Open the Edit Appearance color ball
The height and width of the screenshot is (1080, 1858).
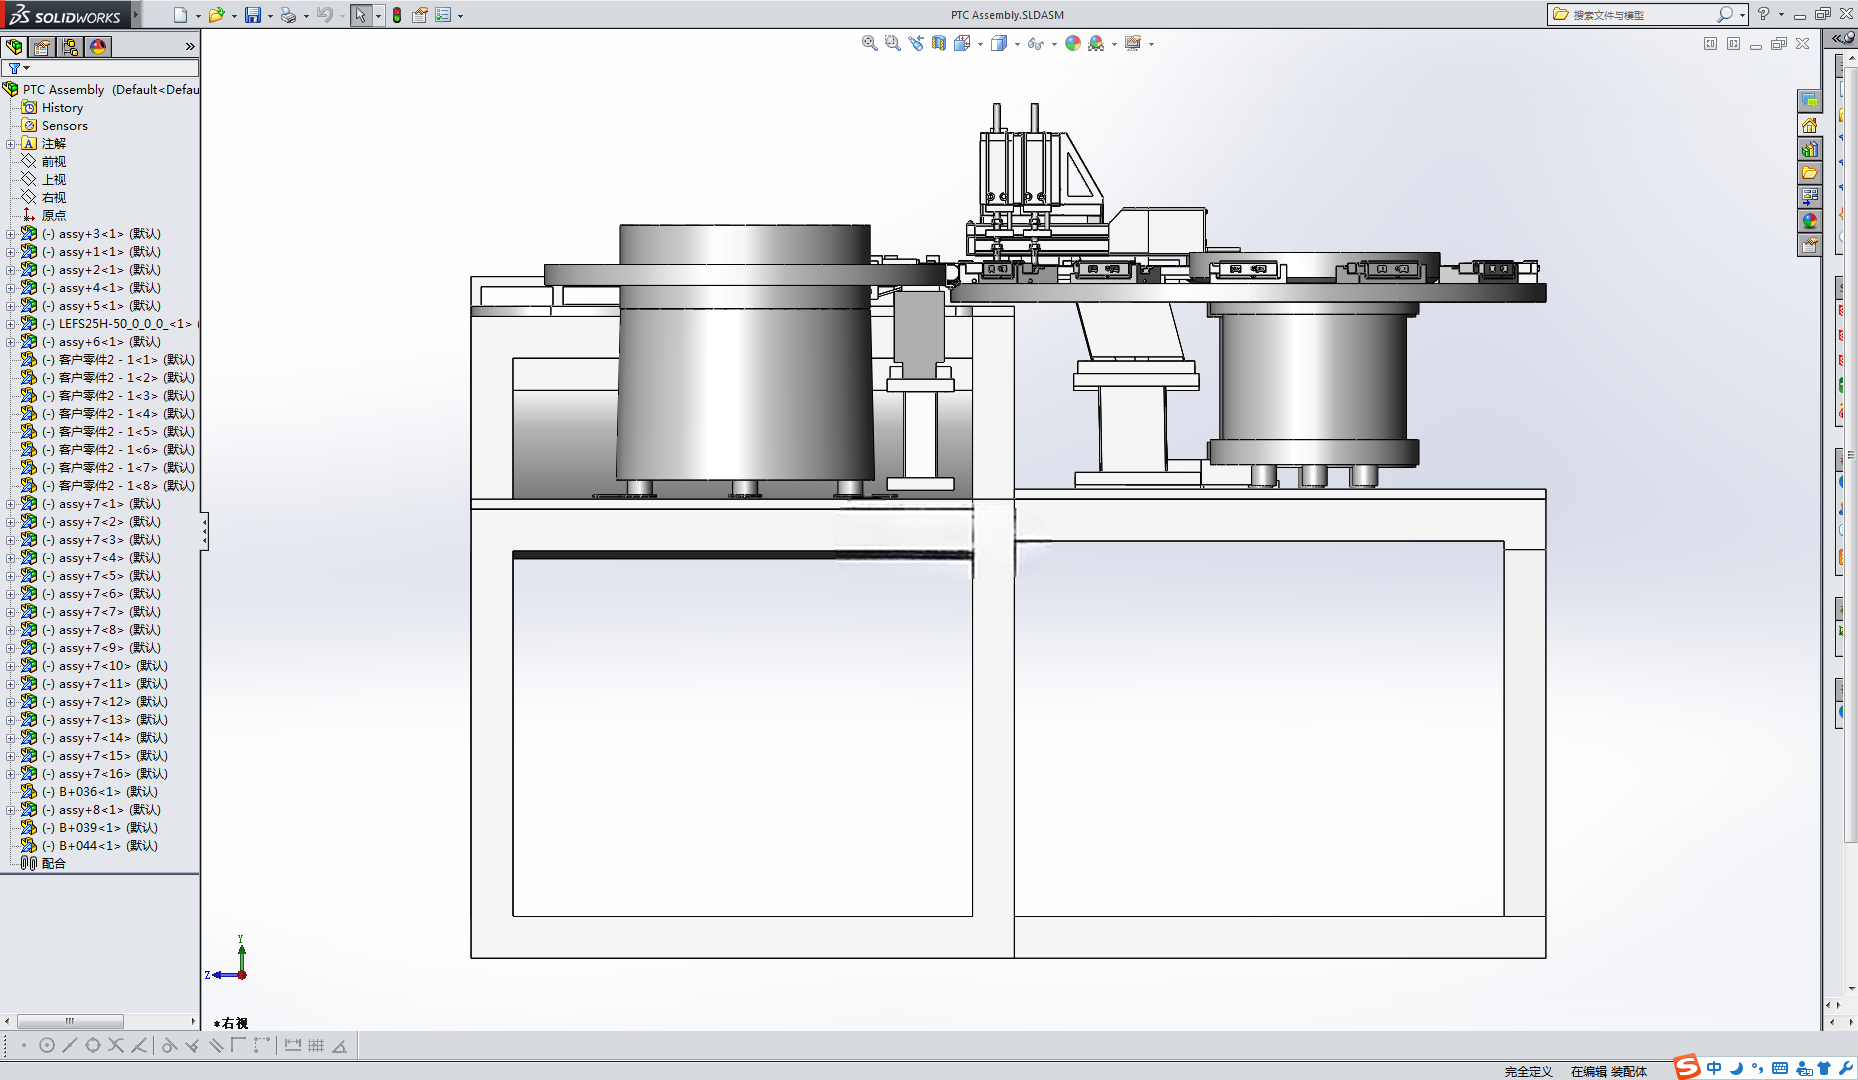(x=1072, y=43)
